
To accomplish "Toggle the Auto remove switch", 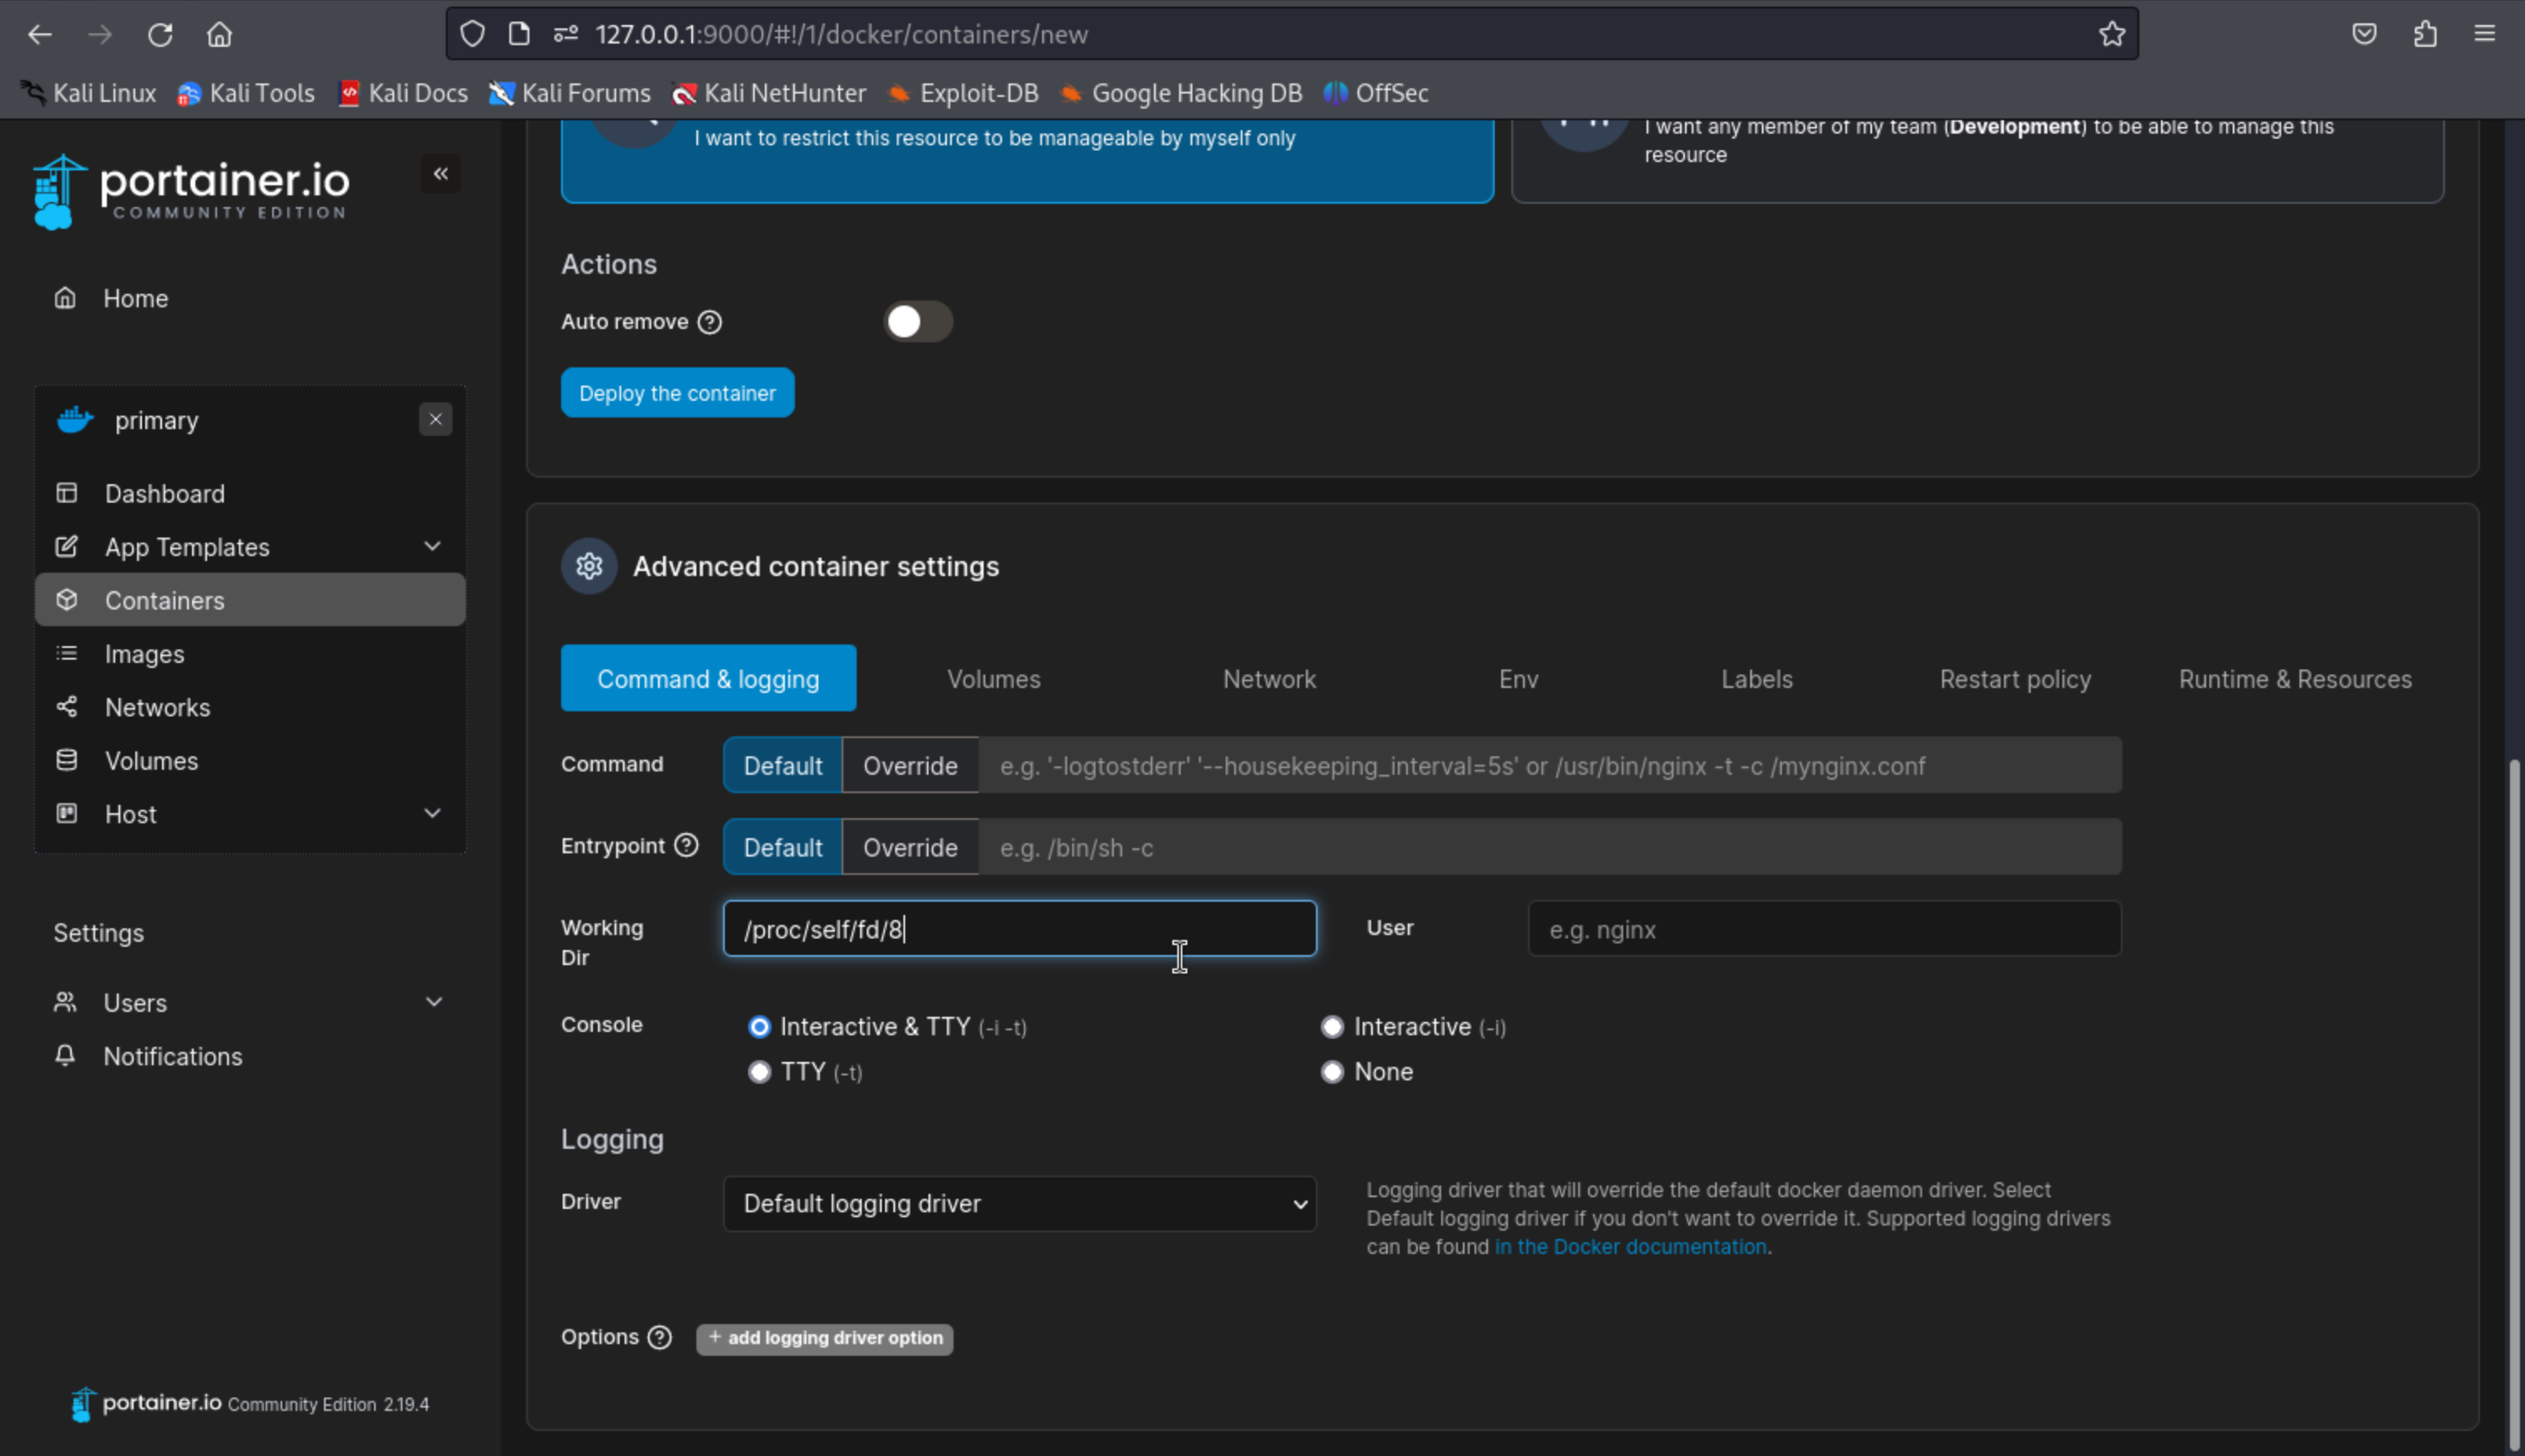I will click(x=917, y=322).
